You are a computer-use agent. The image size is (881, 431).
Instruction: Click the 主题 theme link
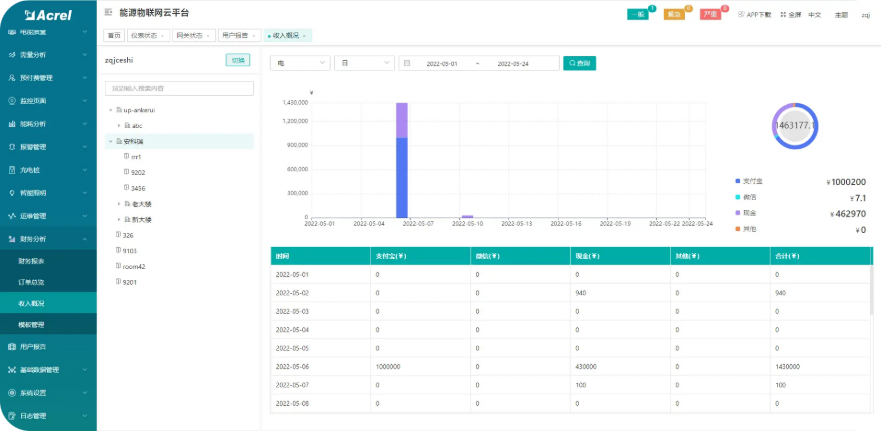[x=841, y=15]
